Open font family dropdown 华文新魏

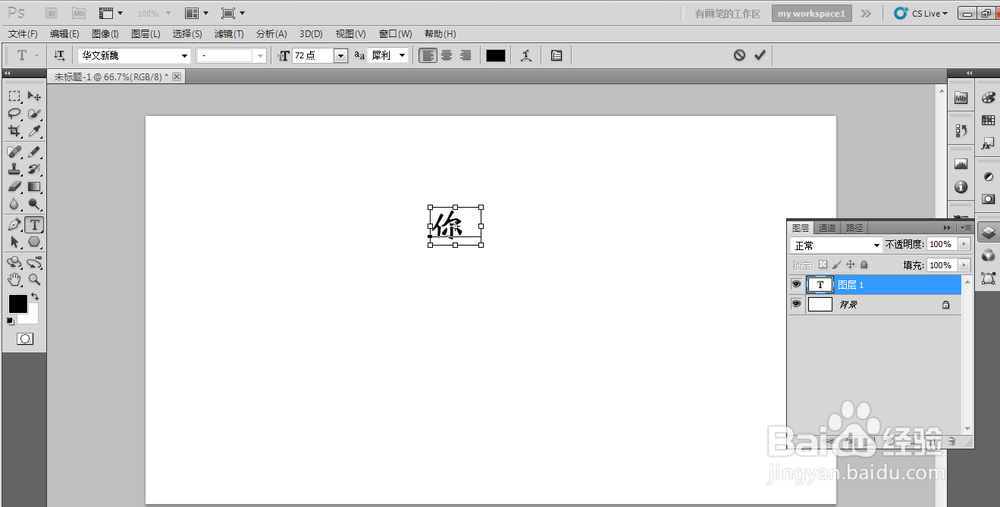pyautogui.click(x=135, y=55)
